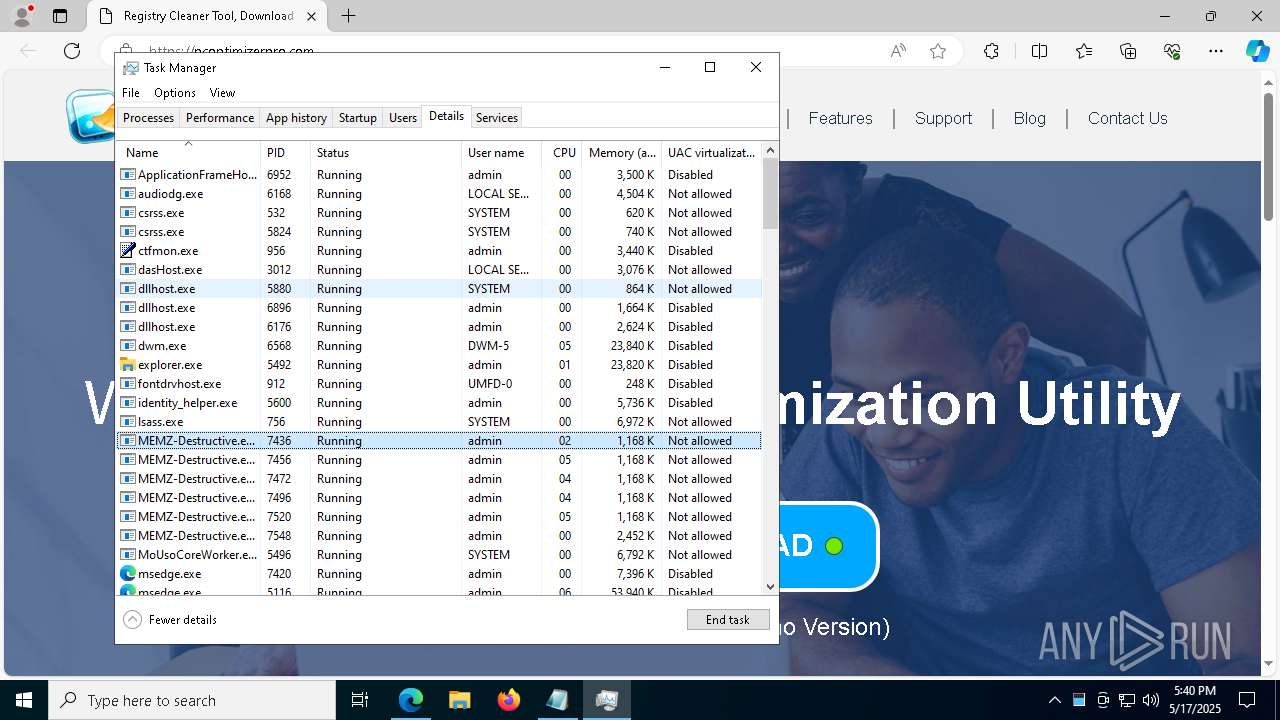The width and height of the screenshot is (1280, 720).
Task: Open Blog link on webpage
Action: tap(1029, 118)
